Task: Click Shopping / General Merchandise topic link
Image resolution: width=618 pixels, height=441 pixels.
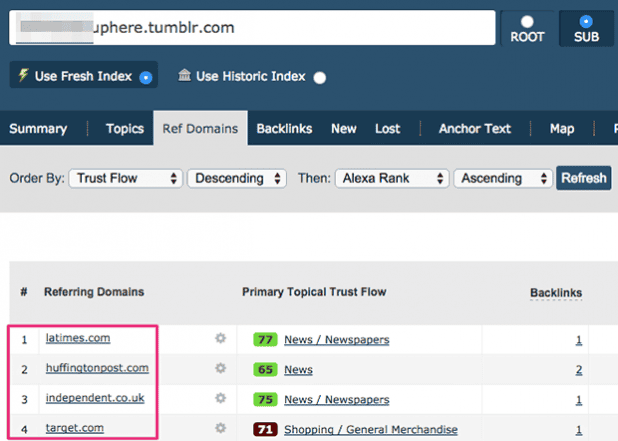Action: pos(371,430)
